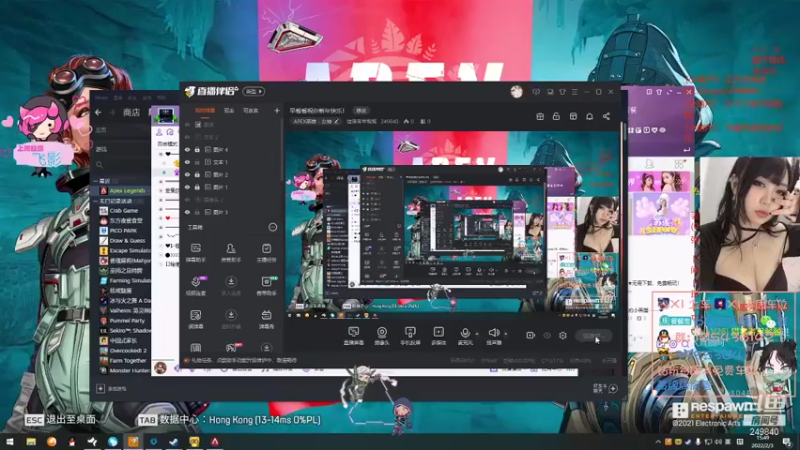Image resolution: width=800 pixels, height=450 pixels.
Task: Select PICO PARK in Steam library
Action: 123,231
